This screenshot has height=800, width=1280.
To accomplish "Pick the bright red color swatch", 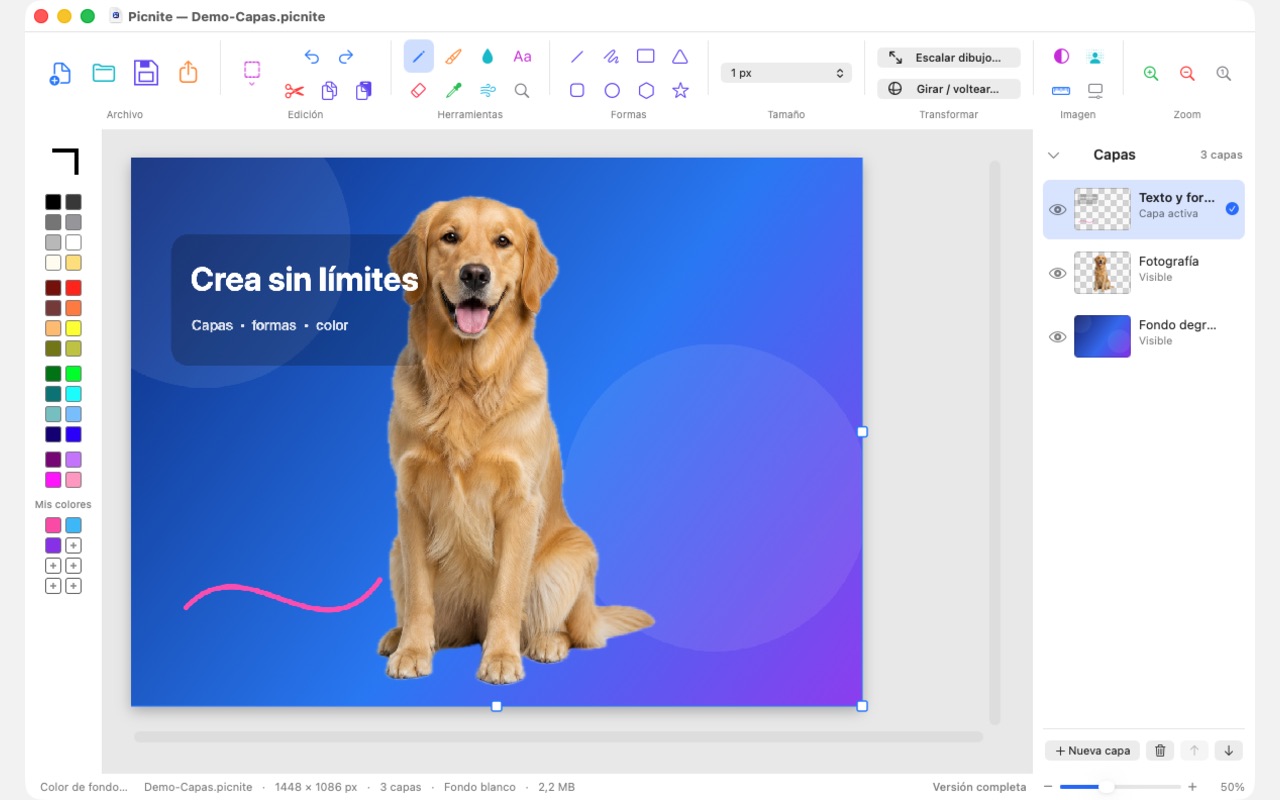I will 73,288.
